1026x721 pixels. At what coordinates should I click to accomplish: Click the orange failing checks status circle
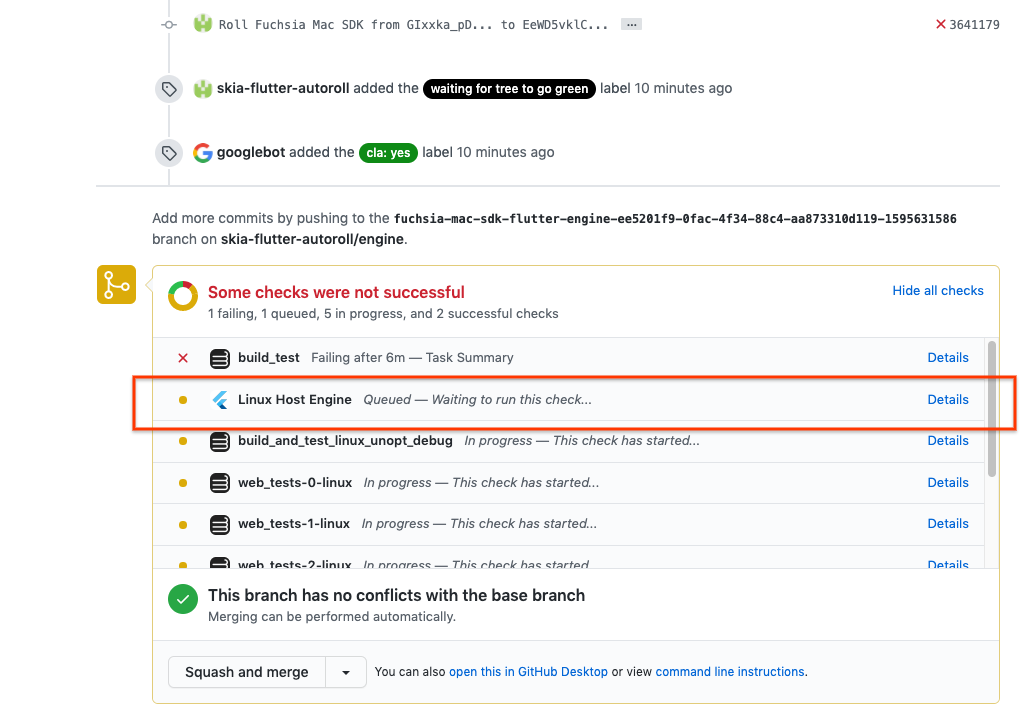(183, 295)
